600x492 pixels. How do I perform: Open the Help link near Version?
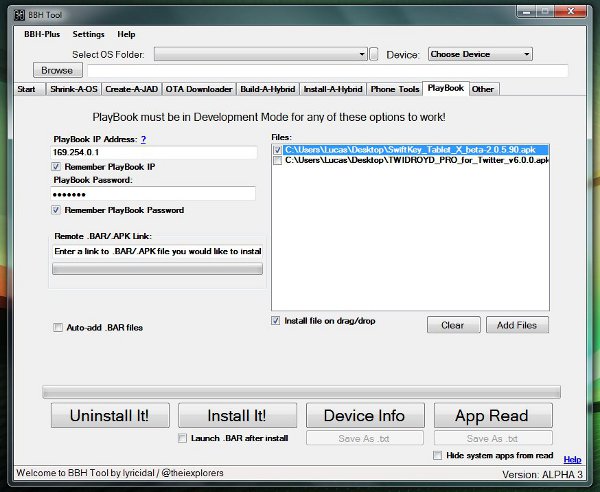point(572,459)
